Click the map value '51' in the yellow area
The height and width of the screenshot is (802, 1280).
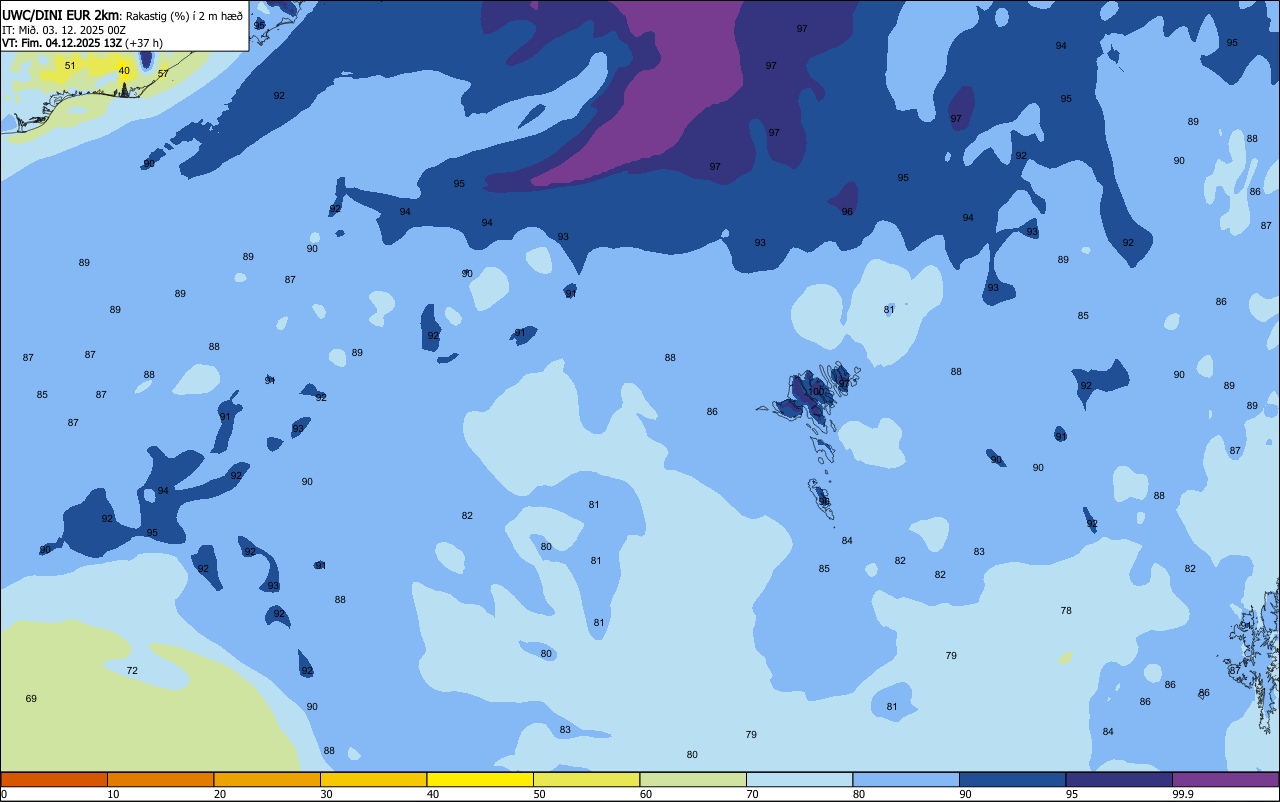pyautogui.click(x=70, y=66)
